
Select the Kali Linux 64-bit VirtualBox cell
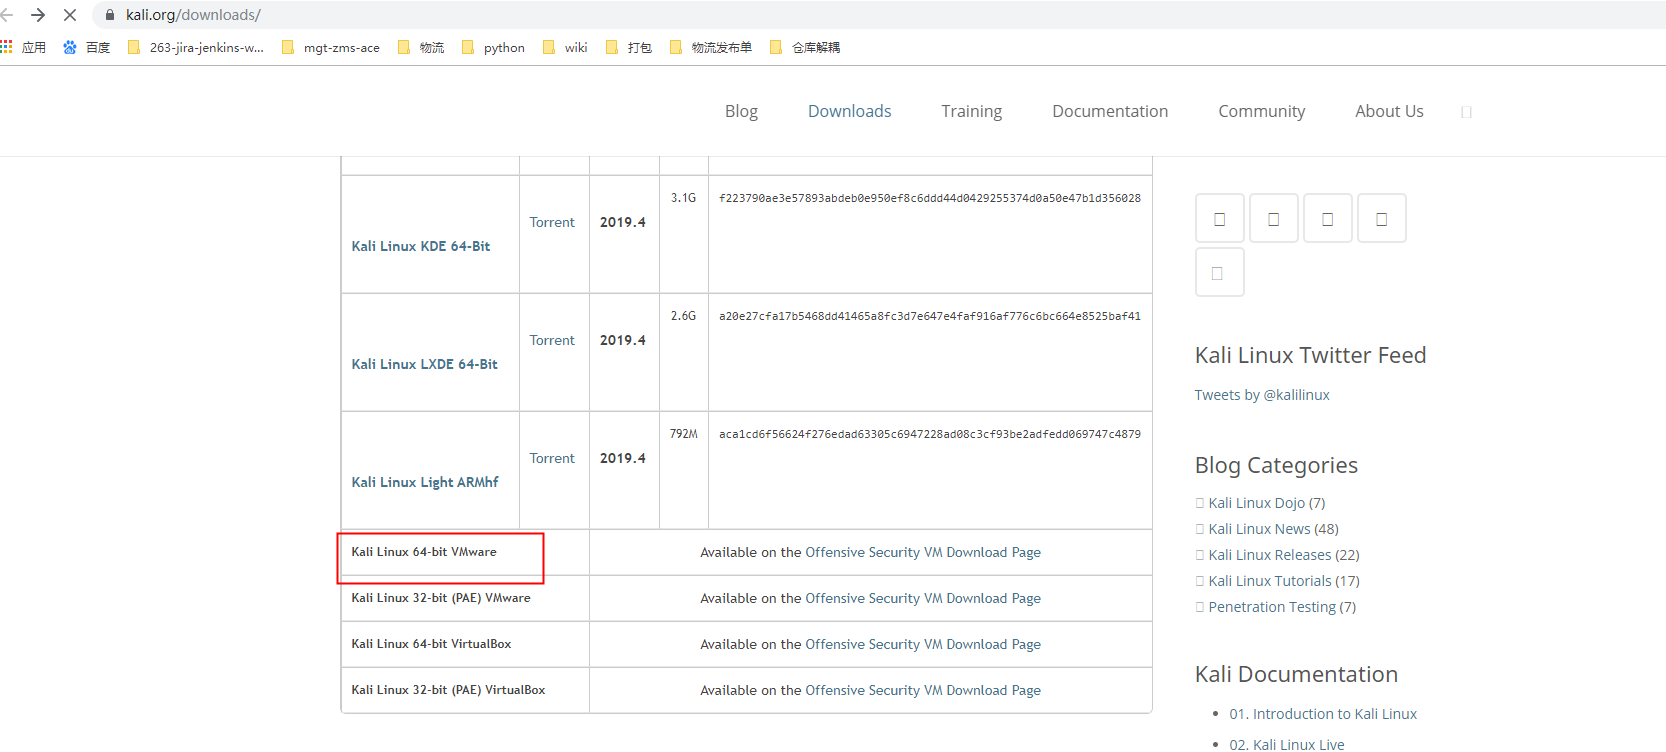(x=465, y=644)
